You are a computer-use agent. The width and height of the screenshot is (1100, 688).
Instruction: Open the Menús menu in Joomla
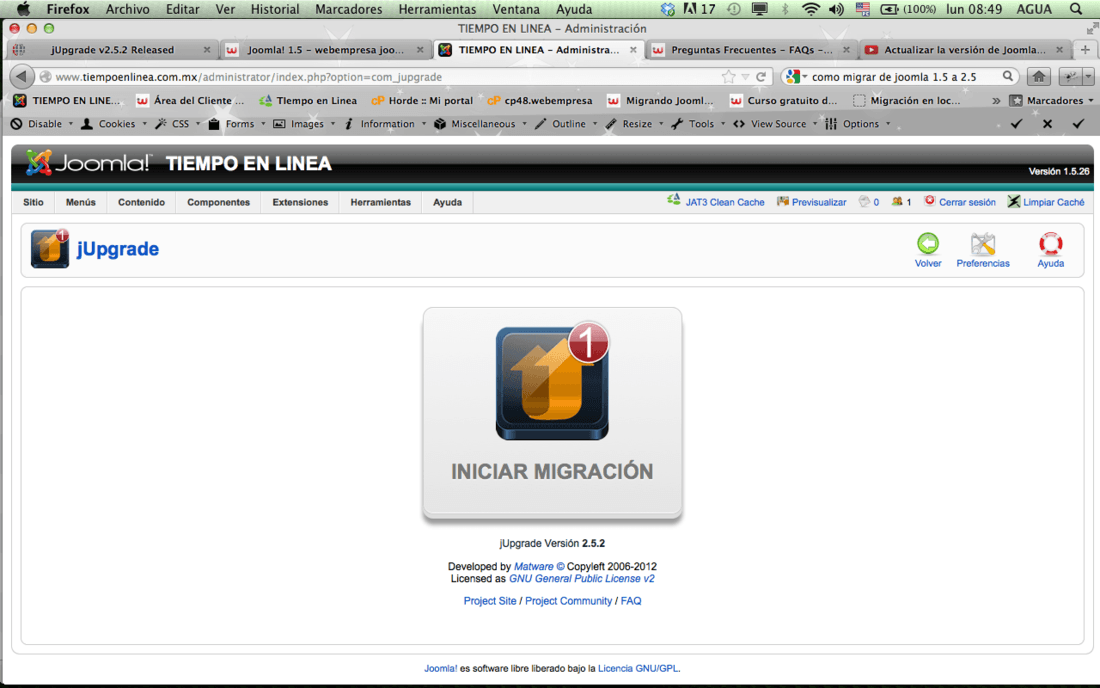(x=81, y=202)
